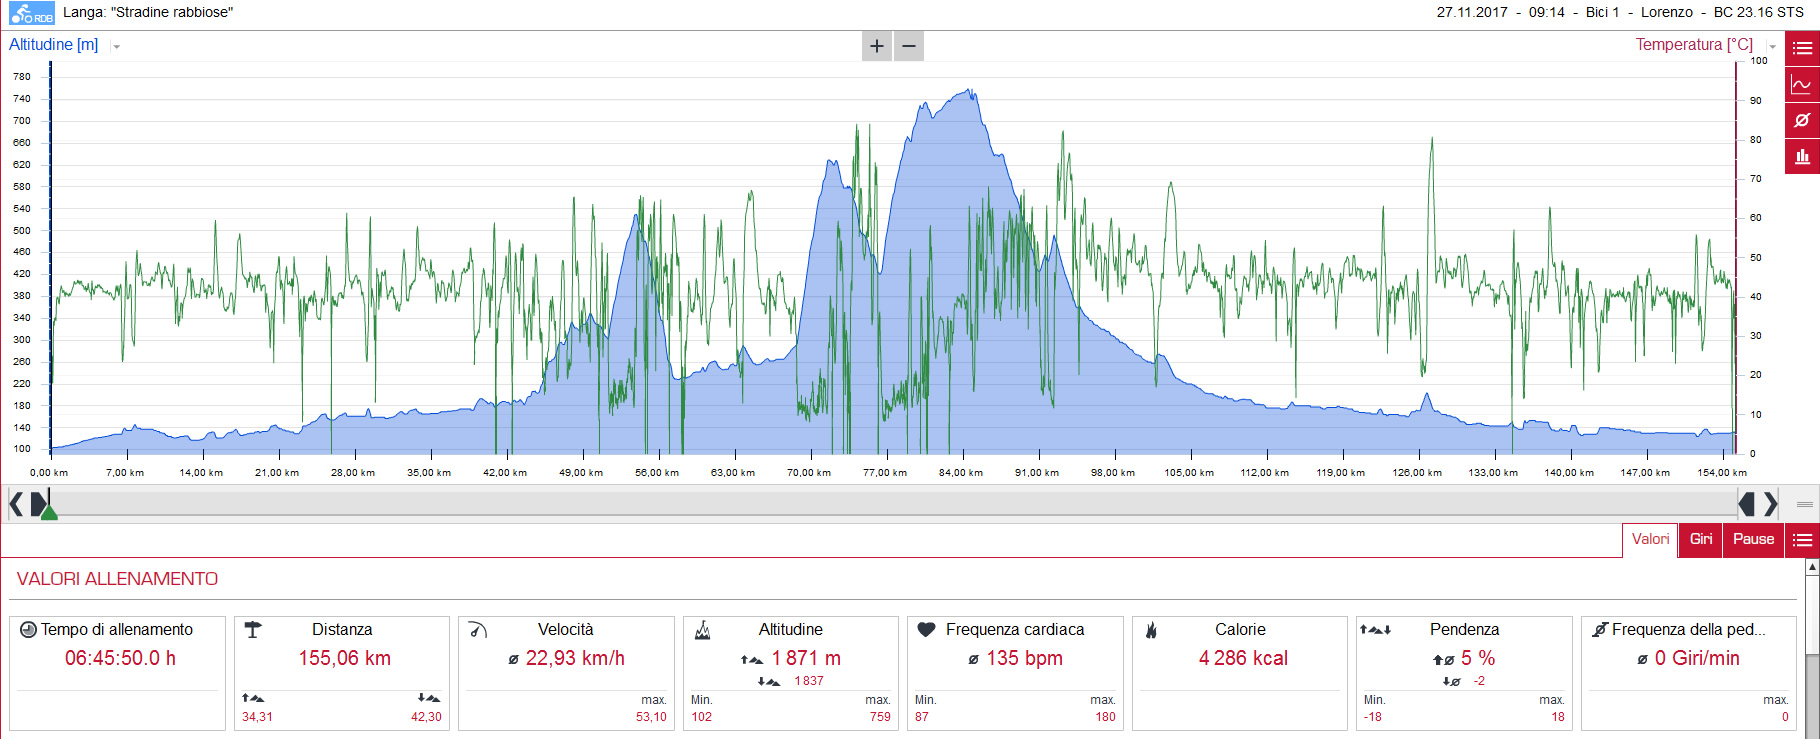The width and height of the screenshot is (1820, 739).
Task: Open the Giri tab
Action: point(1701,540)
